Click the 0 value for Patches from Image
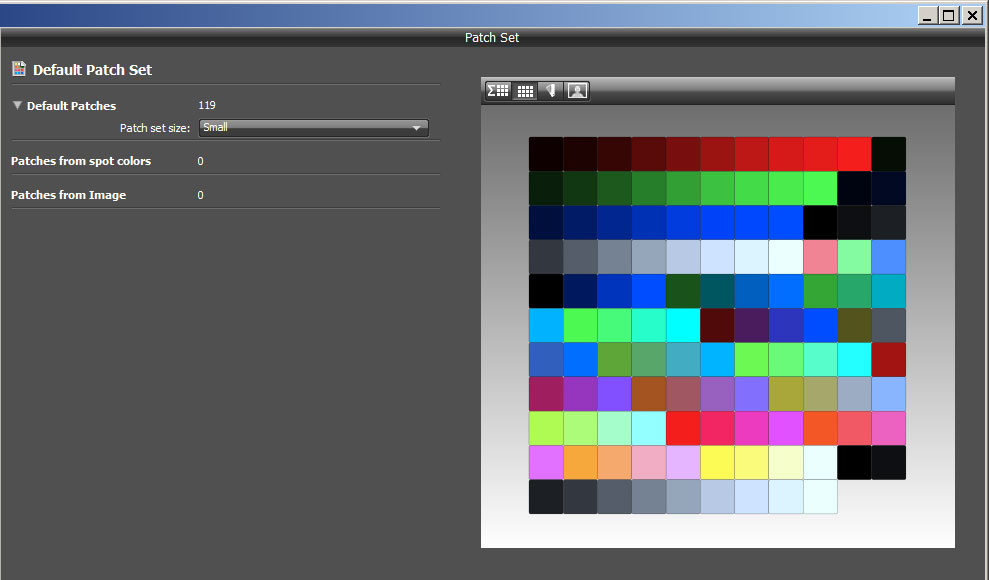Image resolution: width=989 pixels, height=580 pixels. [201, 195]
